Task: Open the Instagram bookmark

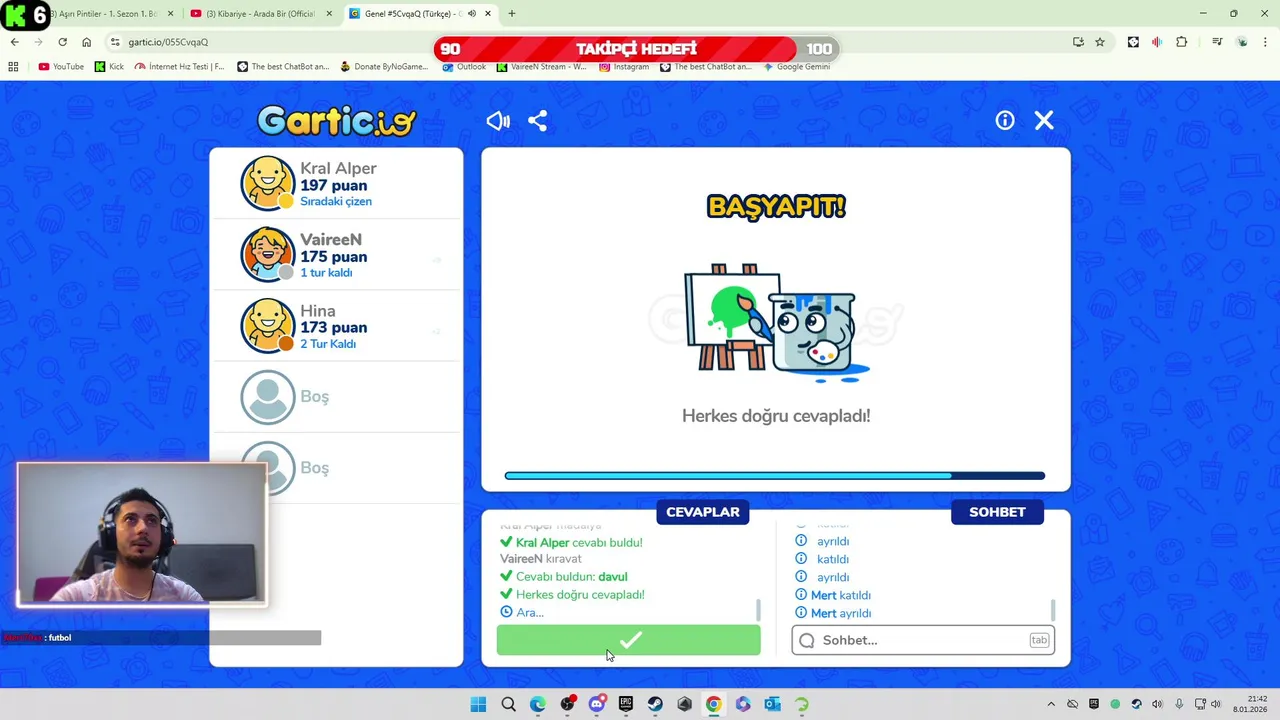Action: [x=624, y=67]
